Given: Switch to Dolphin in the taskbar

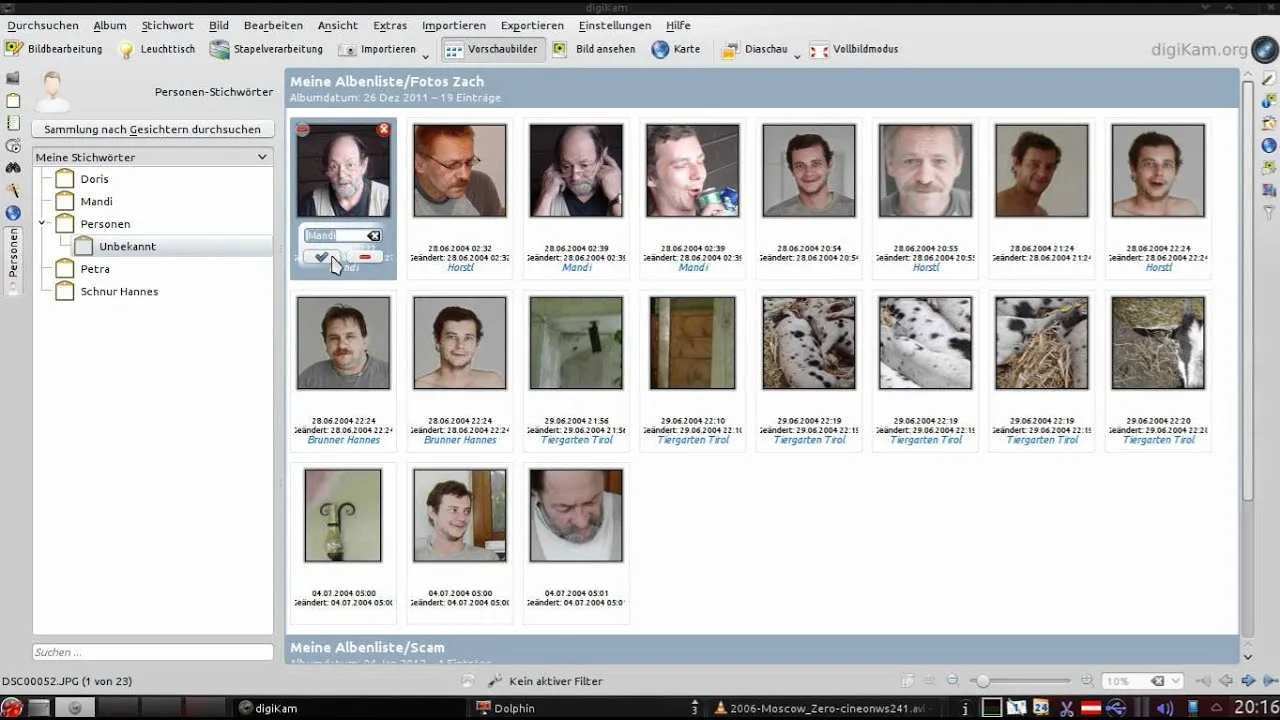Looking at the screenshot, I should (x=515, y=708).
